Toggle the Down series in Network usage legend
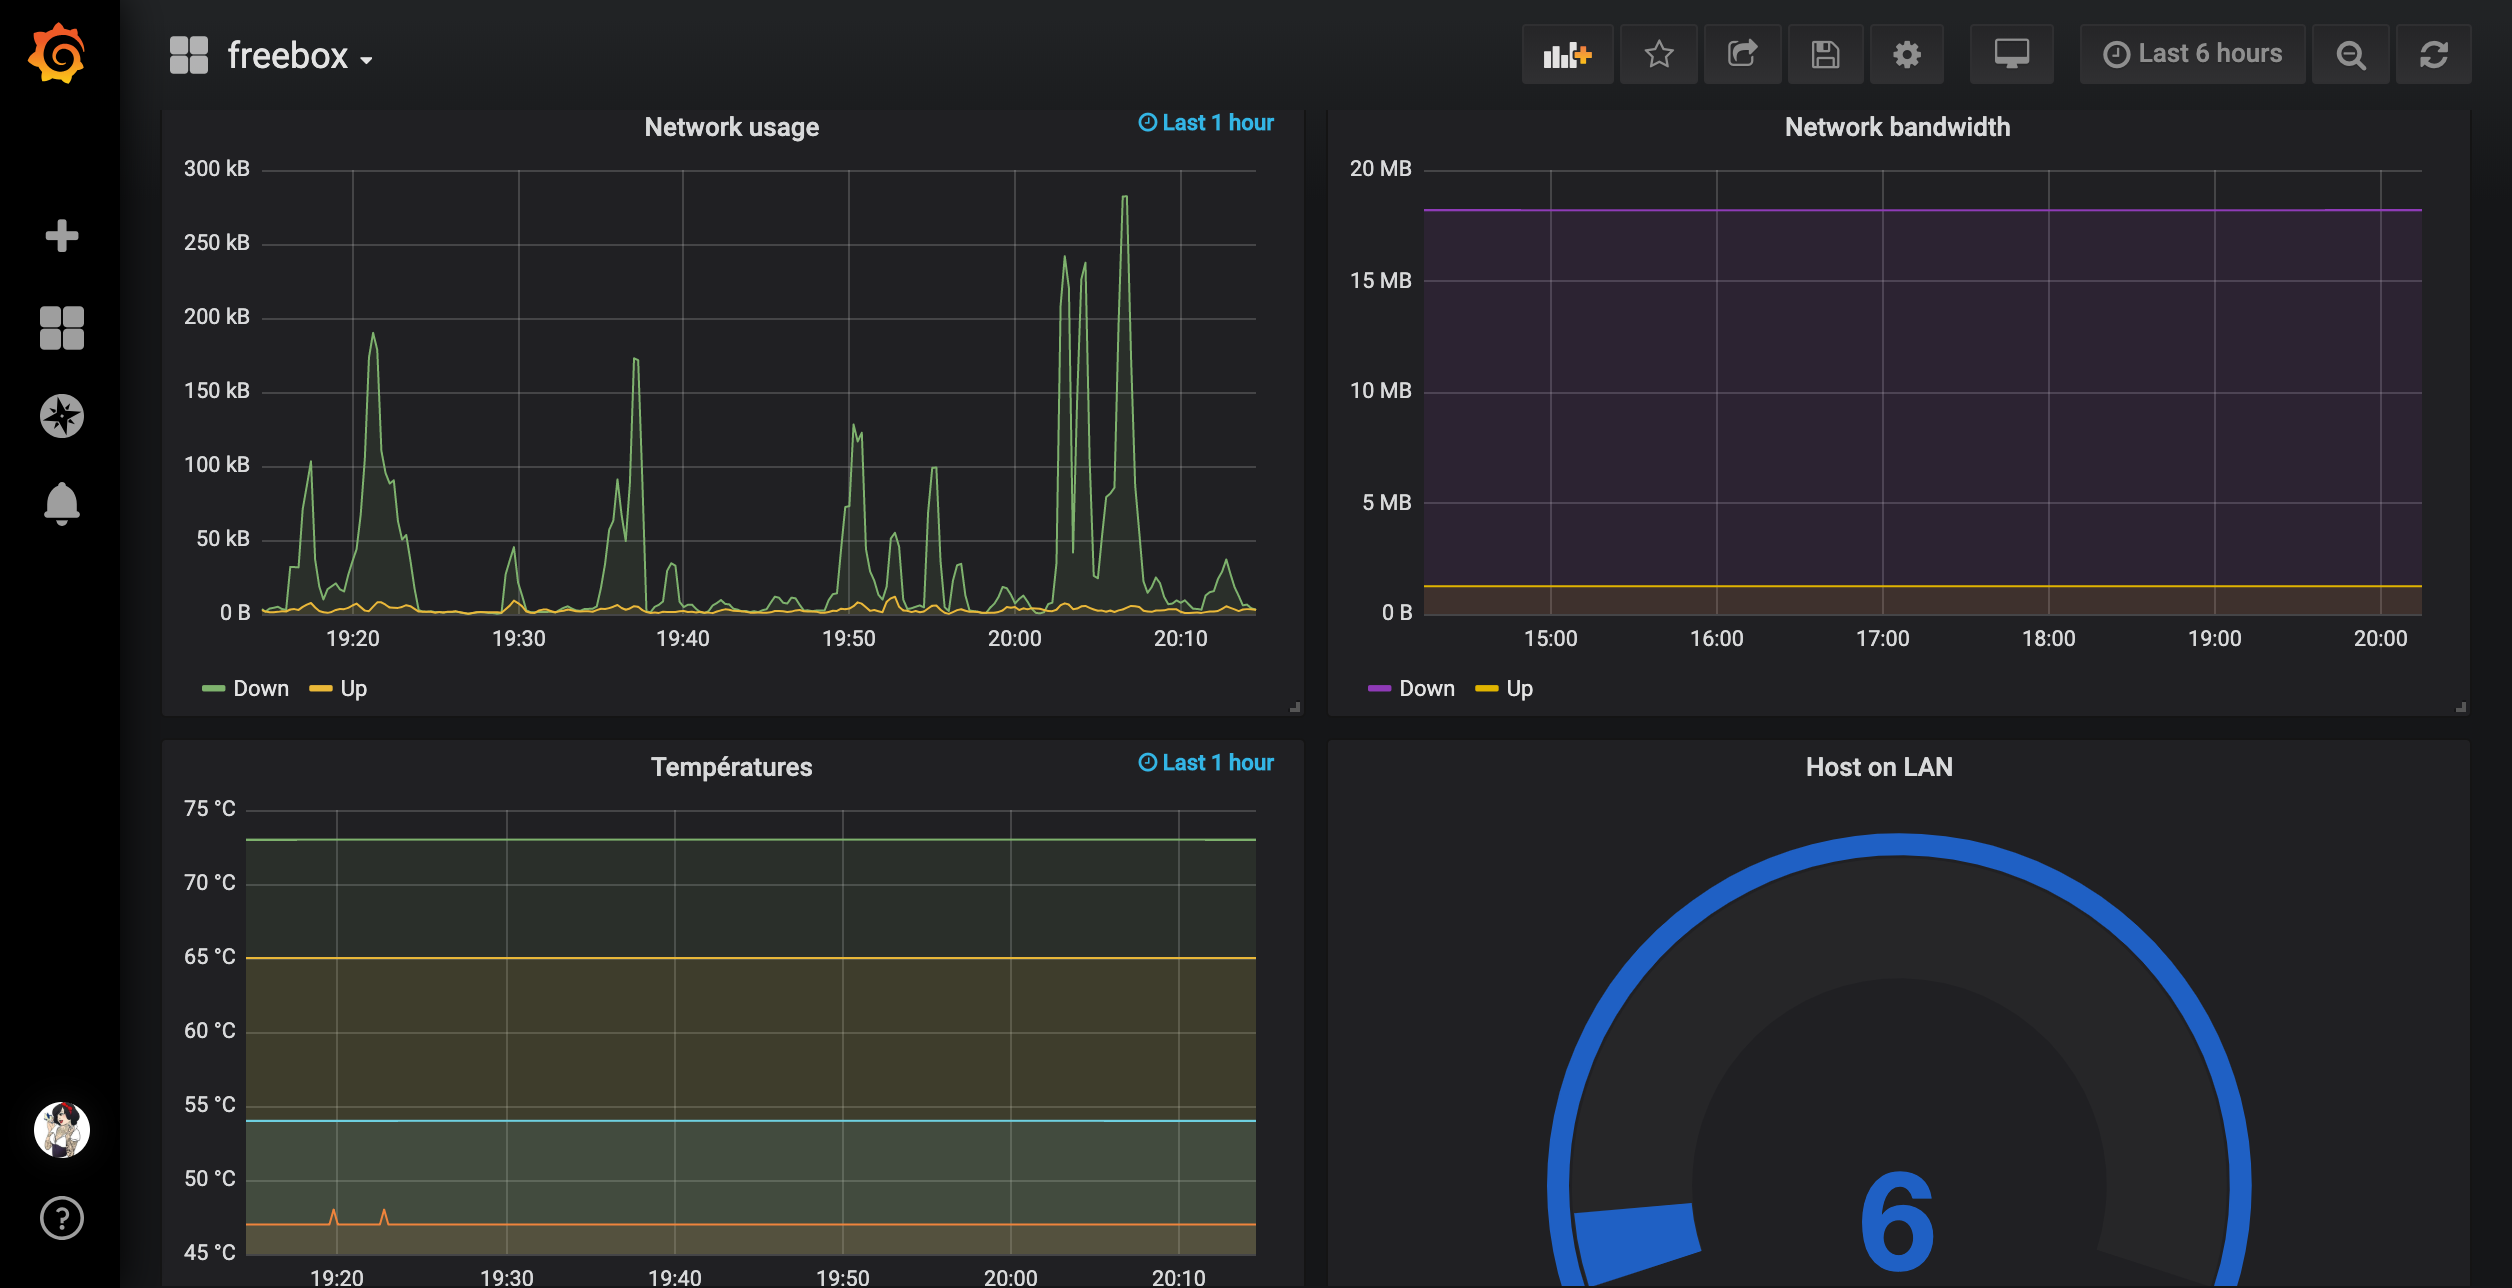Screen dimensions: 2512x1288 261,688
